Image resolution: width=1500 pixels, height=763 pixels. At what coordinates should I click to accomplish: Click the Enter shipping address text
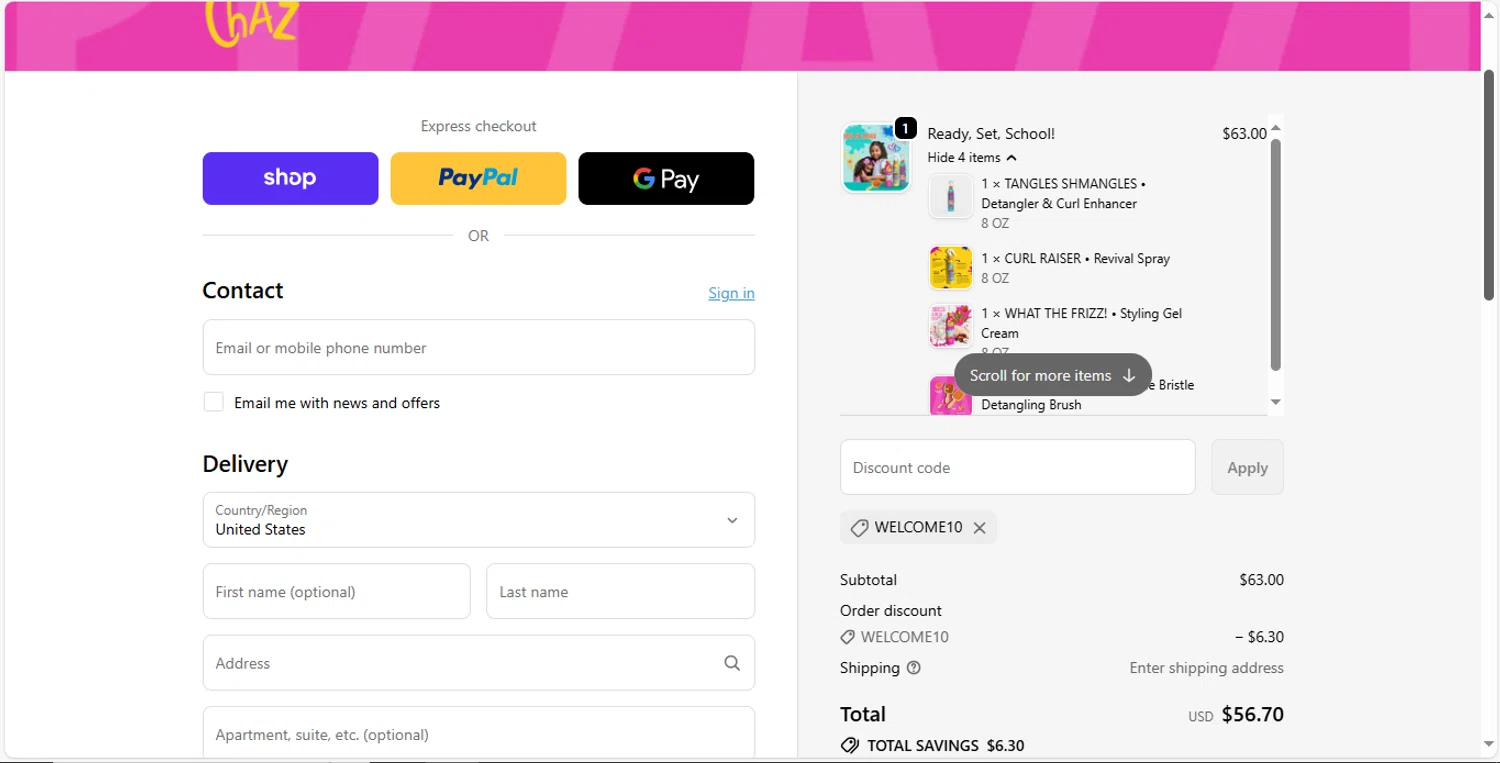click(x=1207, y=668)
